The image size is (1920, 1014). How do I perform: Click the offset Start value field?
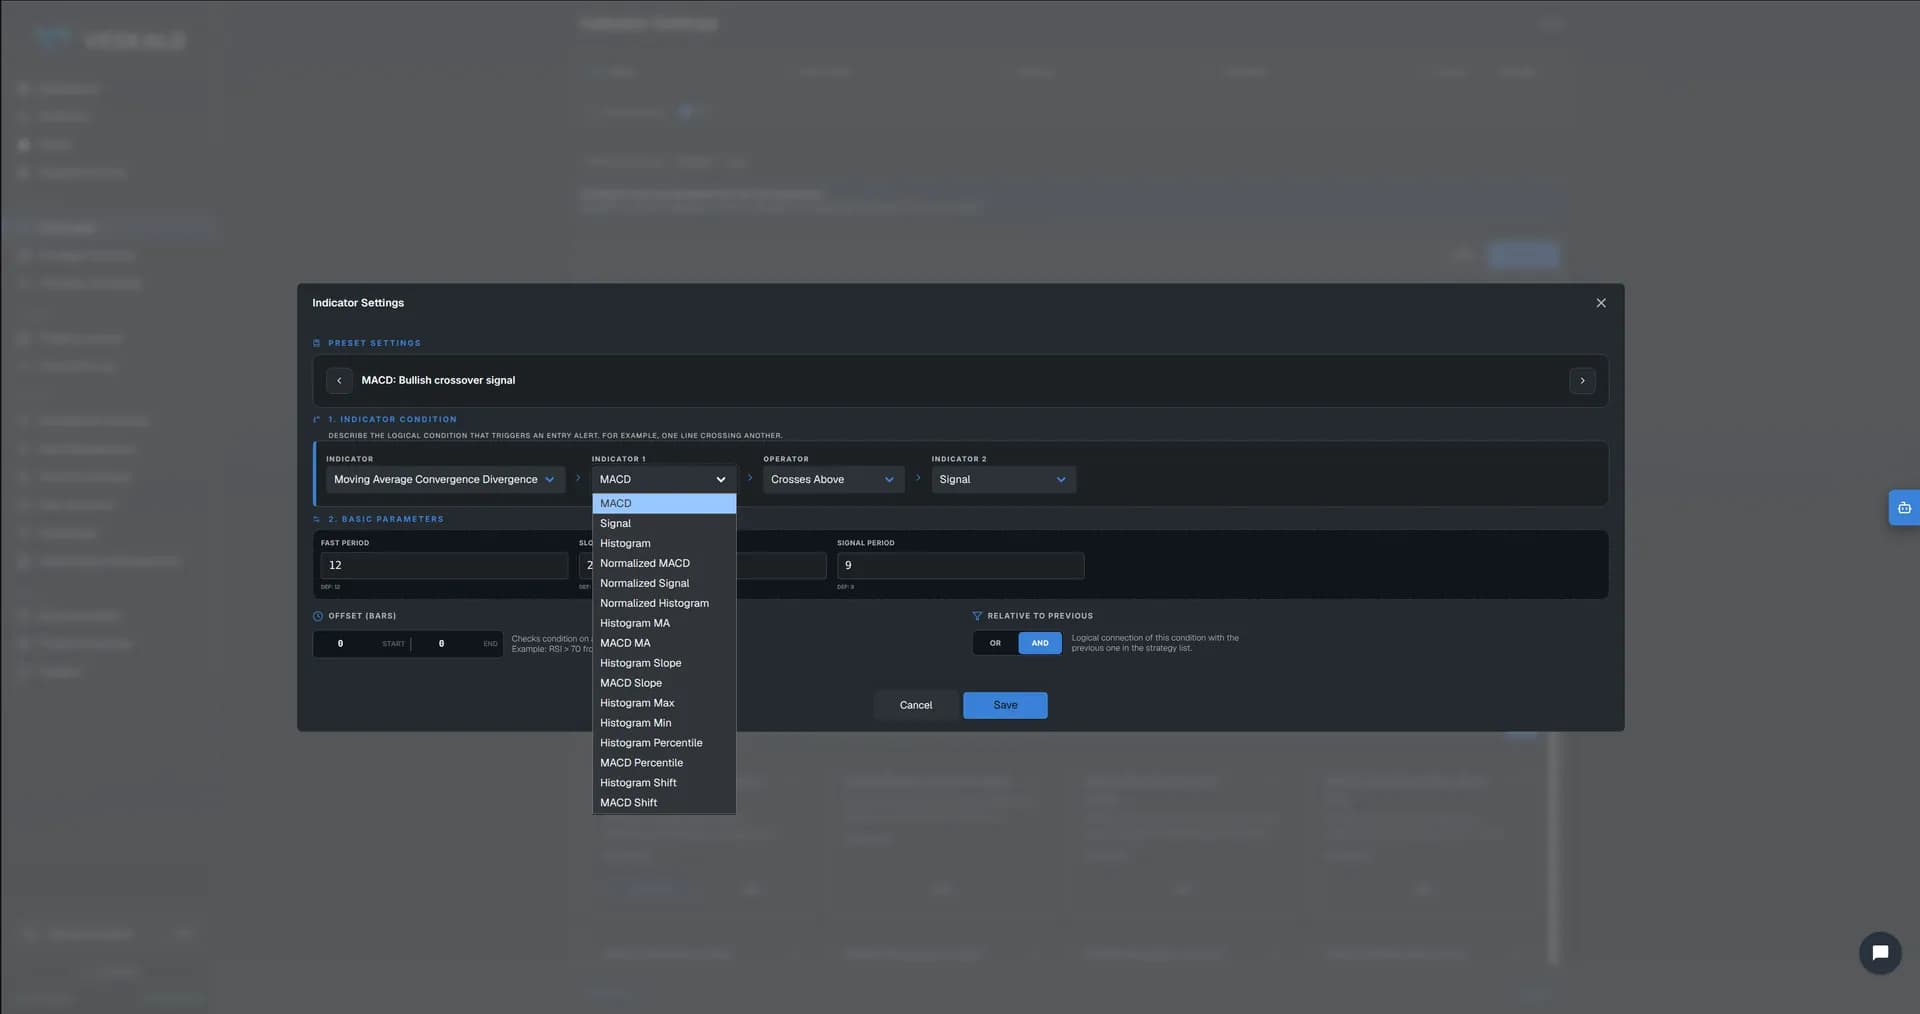[x=341, y=644]
